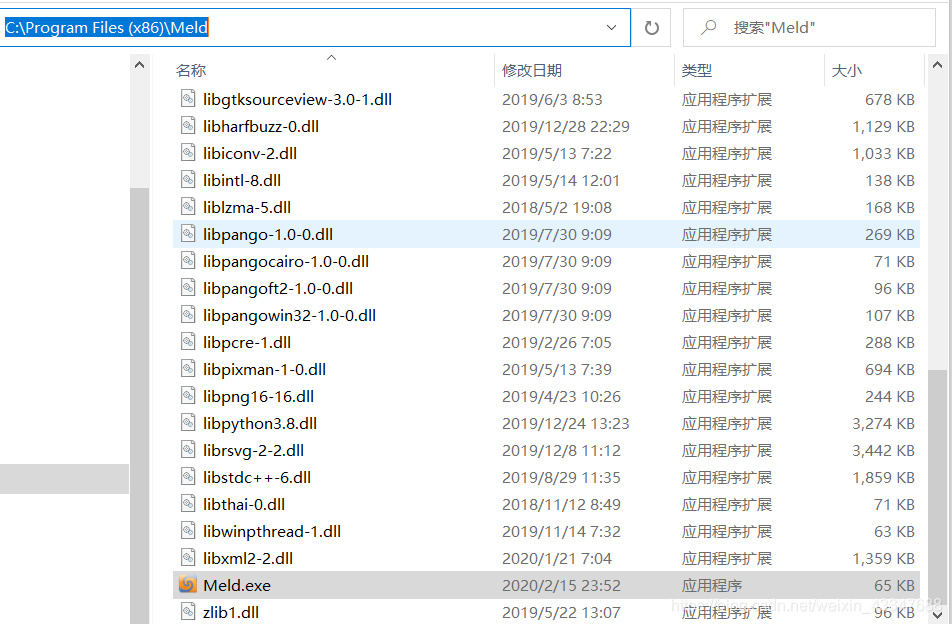This screenshot has height=624, width=952.
Task: Click the librsvg-2-2.dll file icon
Action: pyautogui.click(x=188, y=450)
